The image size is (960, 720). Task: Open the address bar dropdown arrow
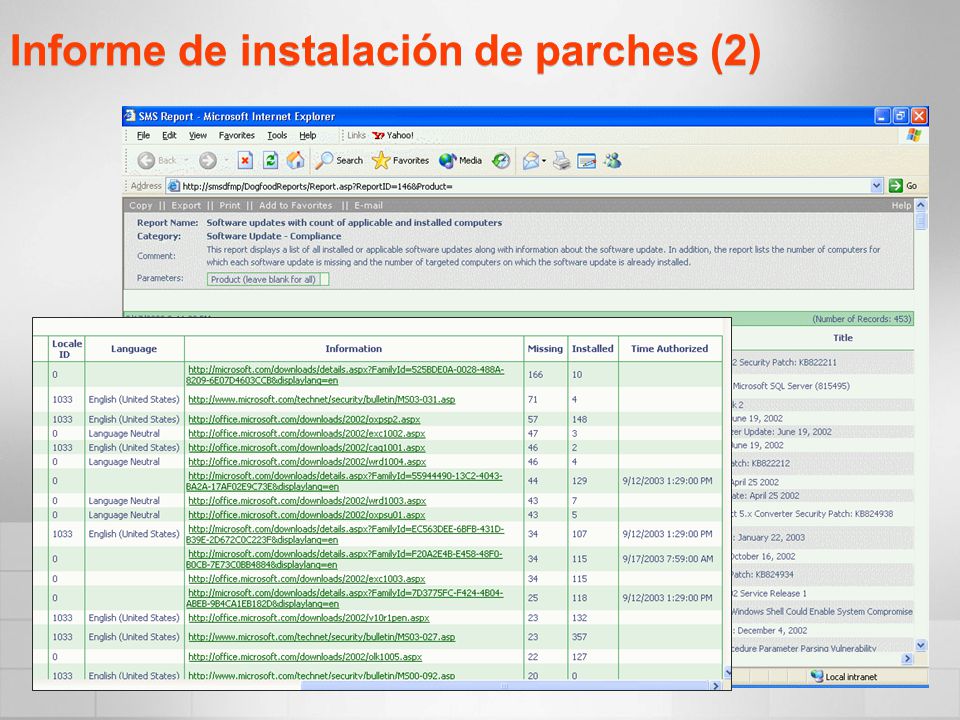coord(876,186)
